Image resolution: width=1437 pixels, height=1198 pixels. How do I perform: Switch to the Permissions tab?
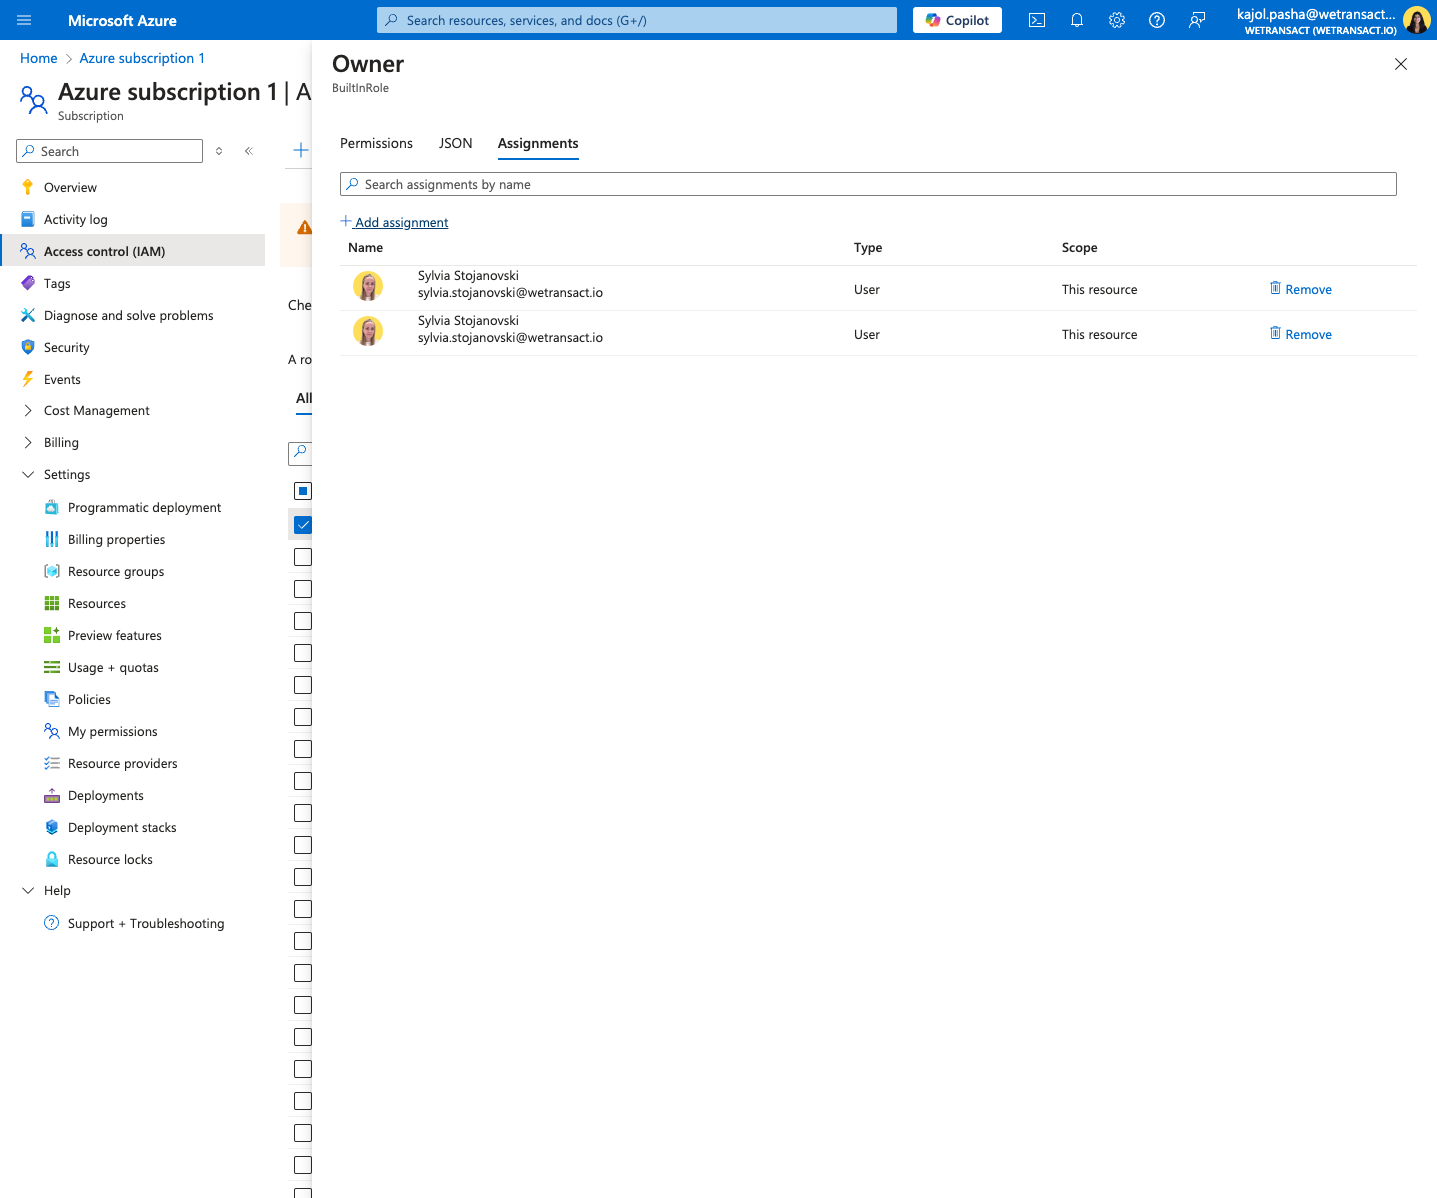click(x=376, y=143)
